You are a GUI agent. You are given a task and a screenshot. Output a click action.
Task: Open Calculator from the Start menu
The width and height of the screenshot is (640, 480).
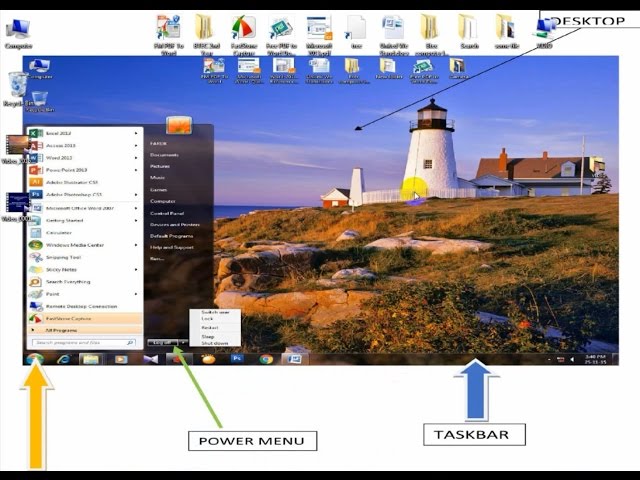point(84,233)
